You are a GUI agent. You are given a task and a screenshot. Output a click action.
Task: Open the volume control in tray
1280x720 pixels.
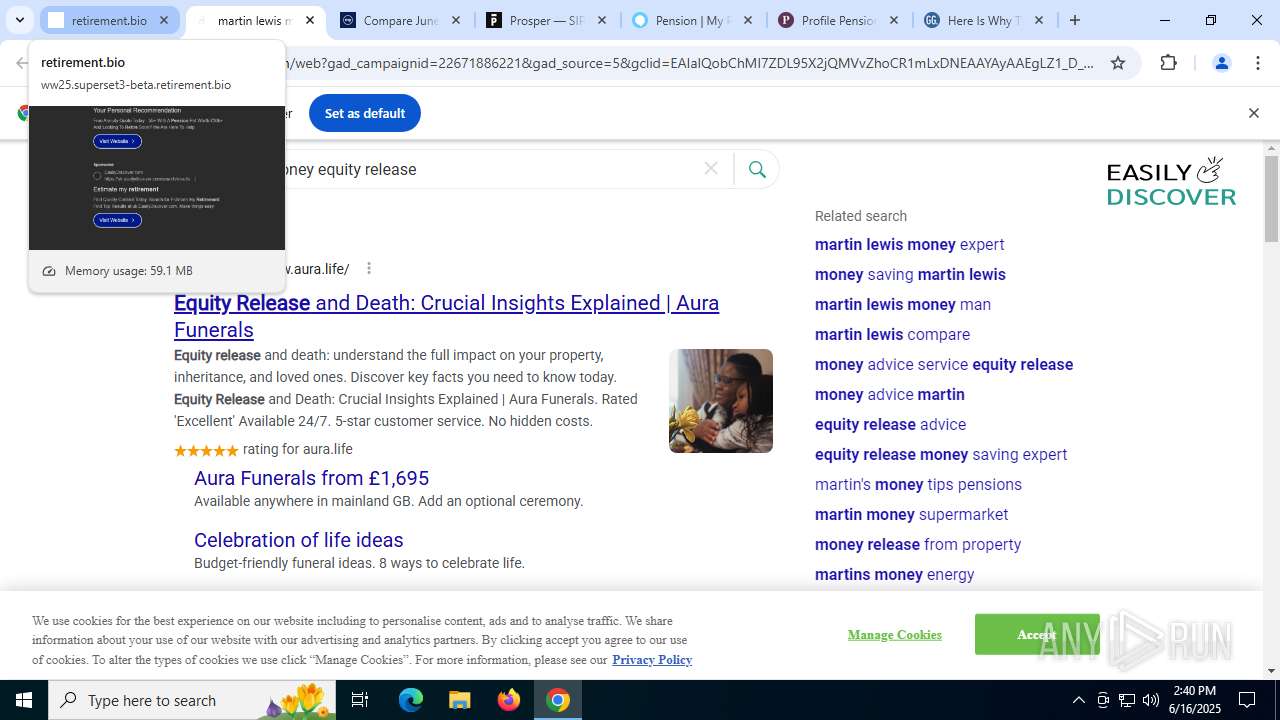pos(1151,700)
